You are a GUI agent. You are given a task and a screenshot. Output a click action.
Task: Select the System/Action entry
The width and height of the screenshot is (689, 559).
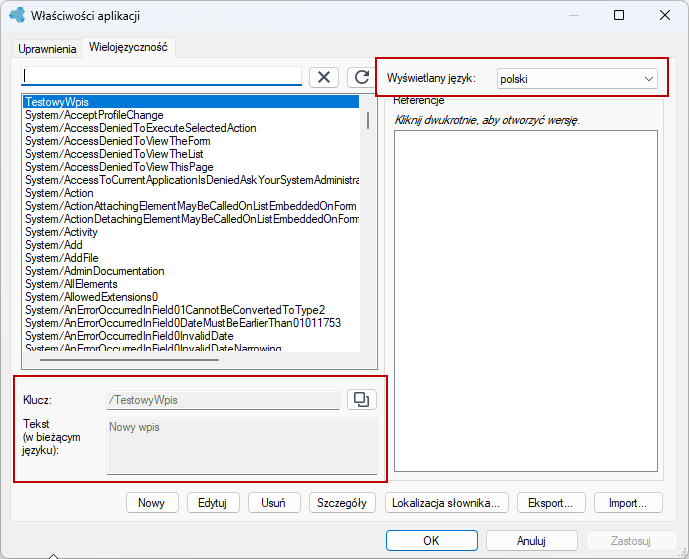tap(191, 193)
